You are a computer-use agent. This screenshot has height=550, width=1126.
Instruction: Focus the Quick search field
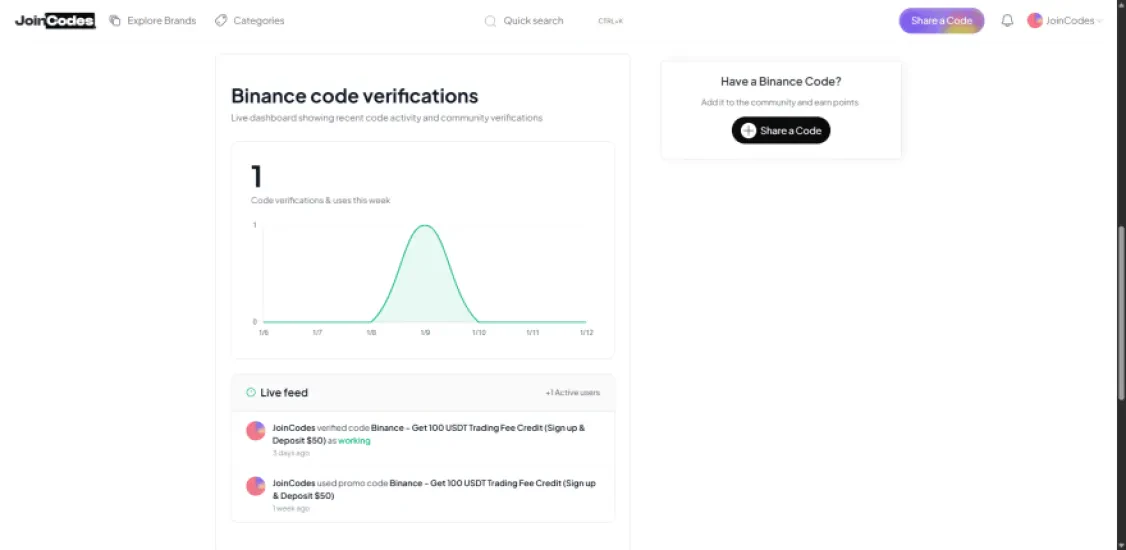(x=554, y=21)
